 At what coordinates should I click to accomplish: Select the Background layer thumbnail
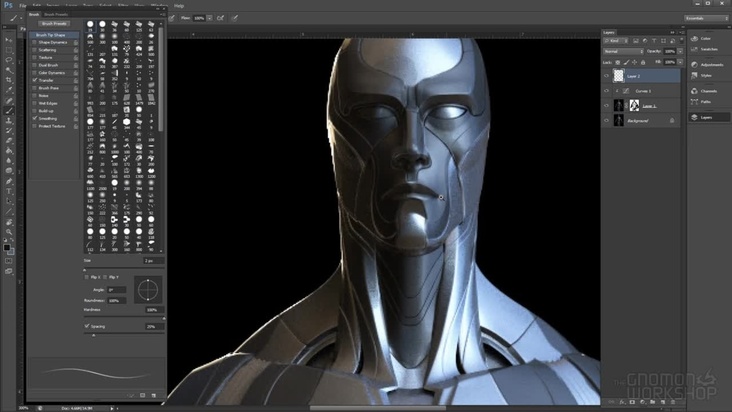point(620,119)
